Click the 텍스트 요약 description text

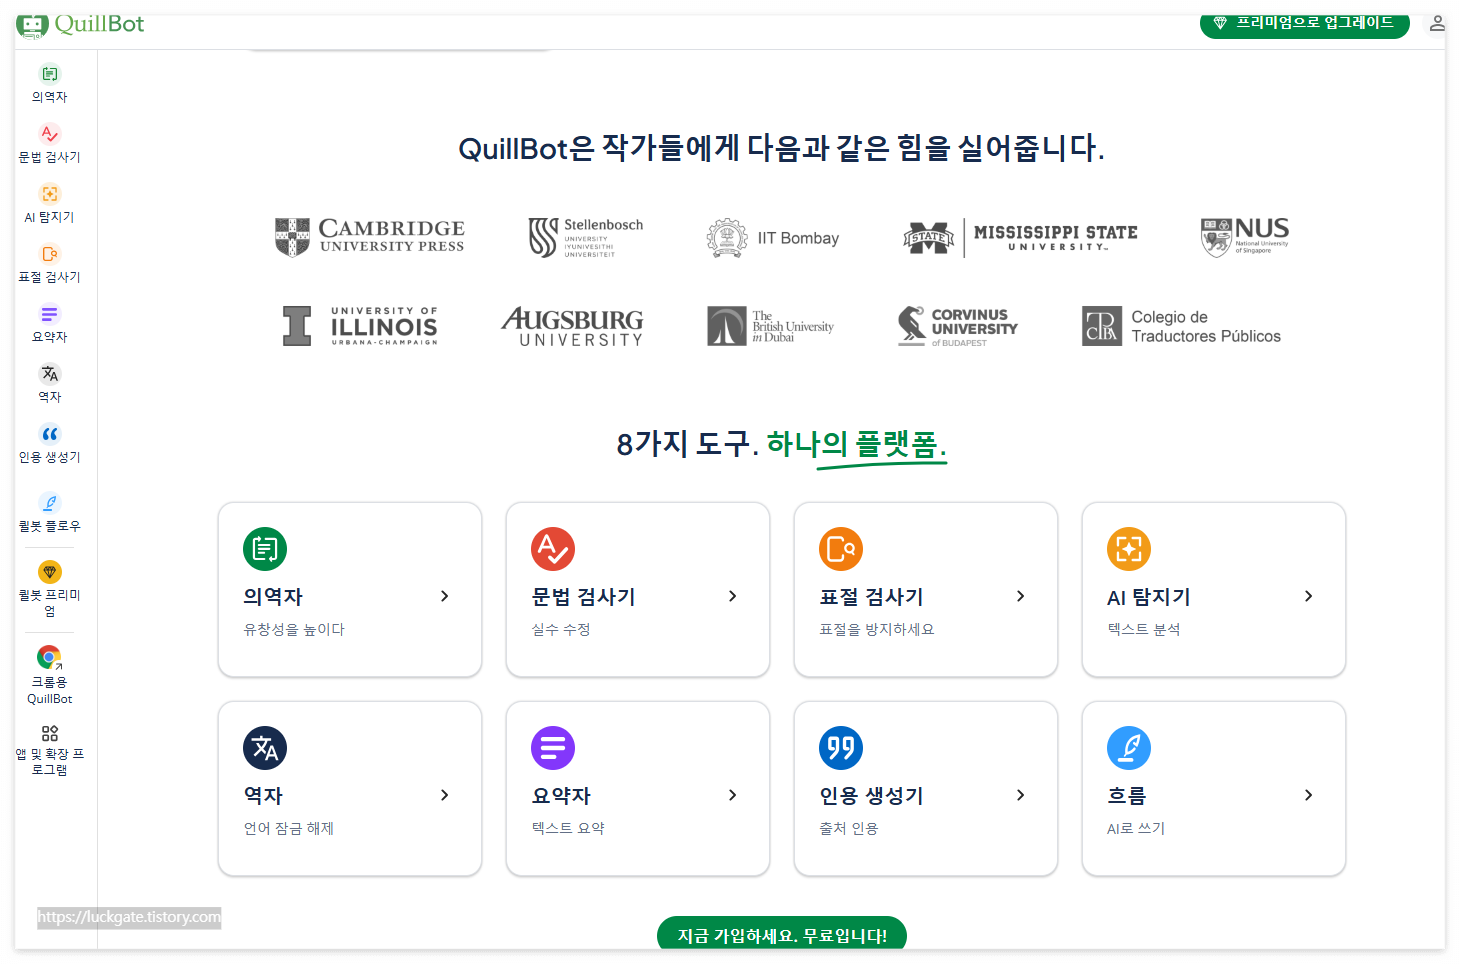(x=568, y=828)
